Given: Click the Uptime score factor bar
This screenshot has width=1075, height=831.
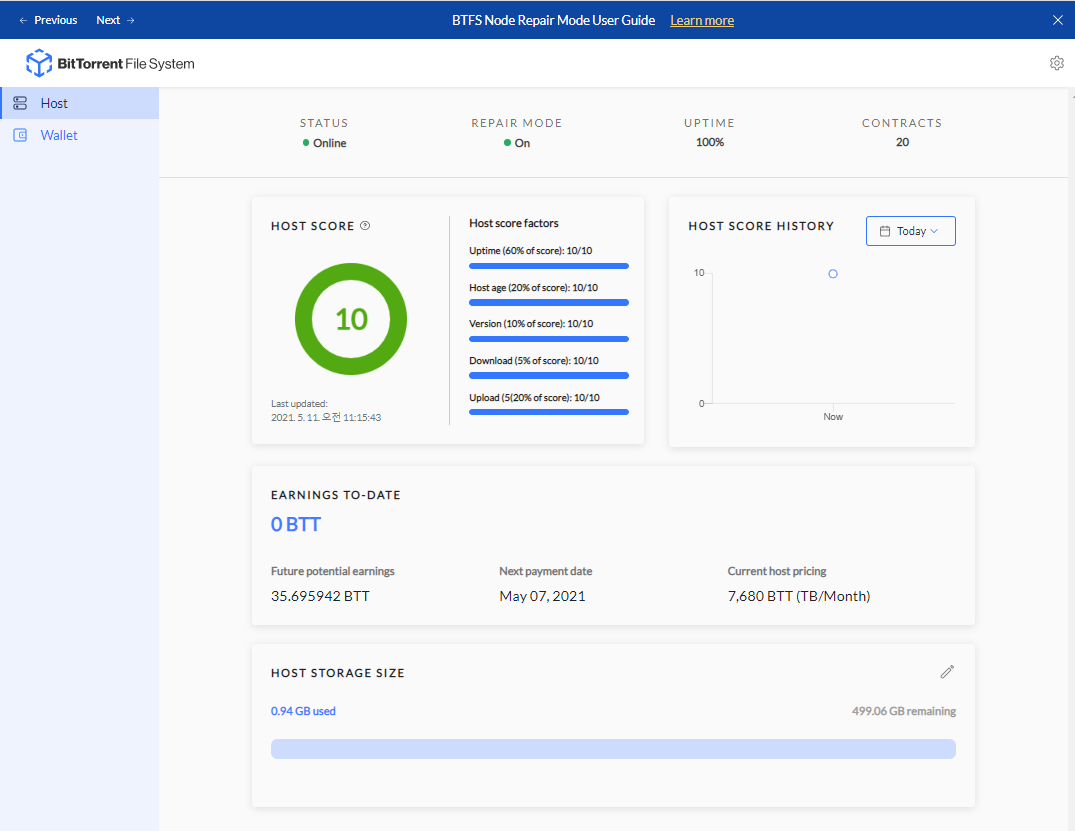Looking at the screenshot, I should (548, 266).
